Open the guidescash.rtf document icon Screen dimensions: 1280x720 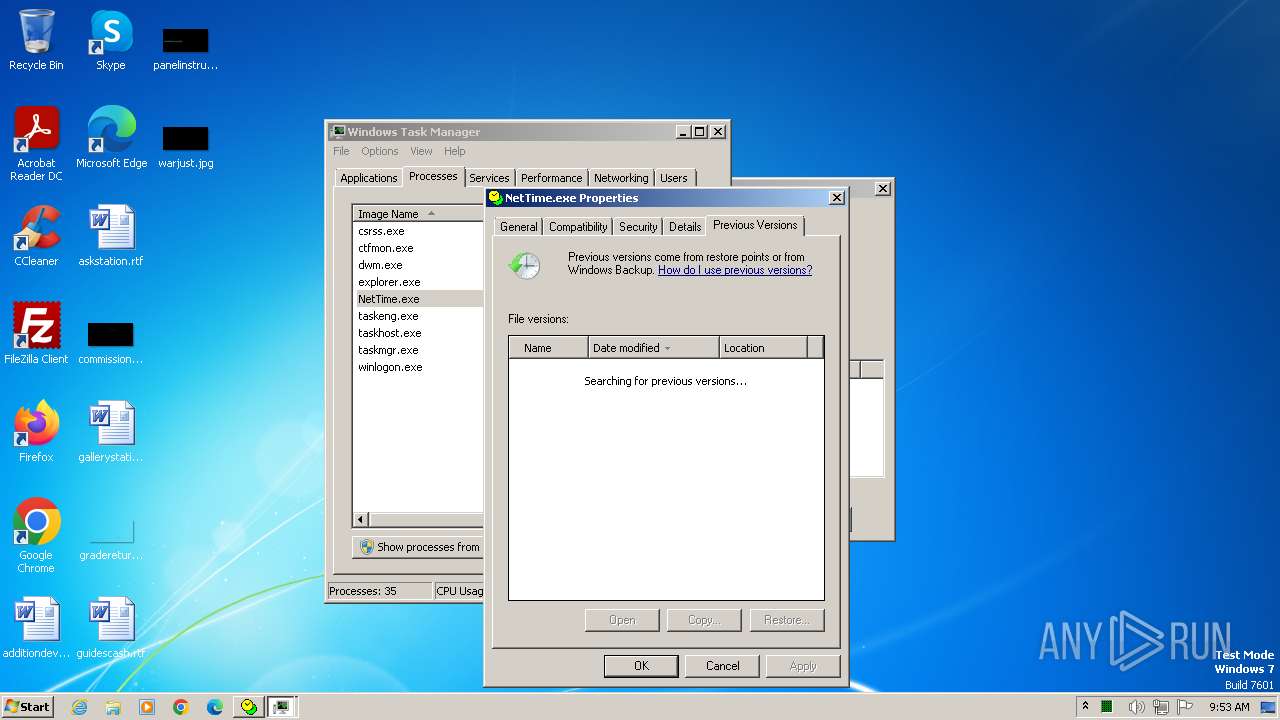pyautogui.click(x=111, y=627)
